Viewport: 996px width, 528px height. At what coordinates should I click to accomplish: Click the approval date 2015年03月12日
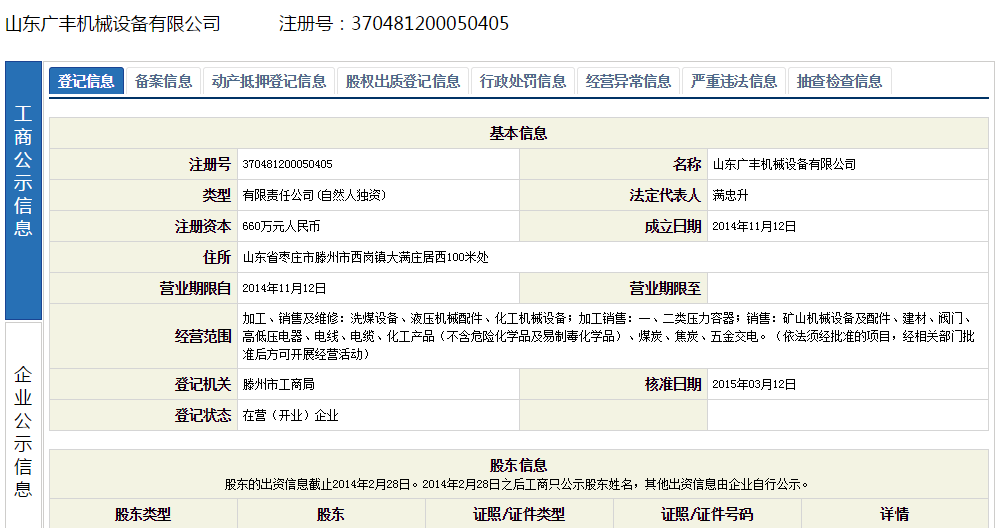tap(754, 384)
